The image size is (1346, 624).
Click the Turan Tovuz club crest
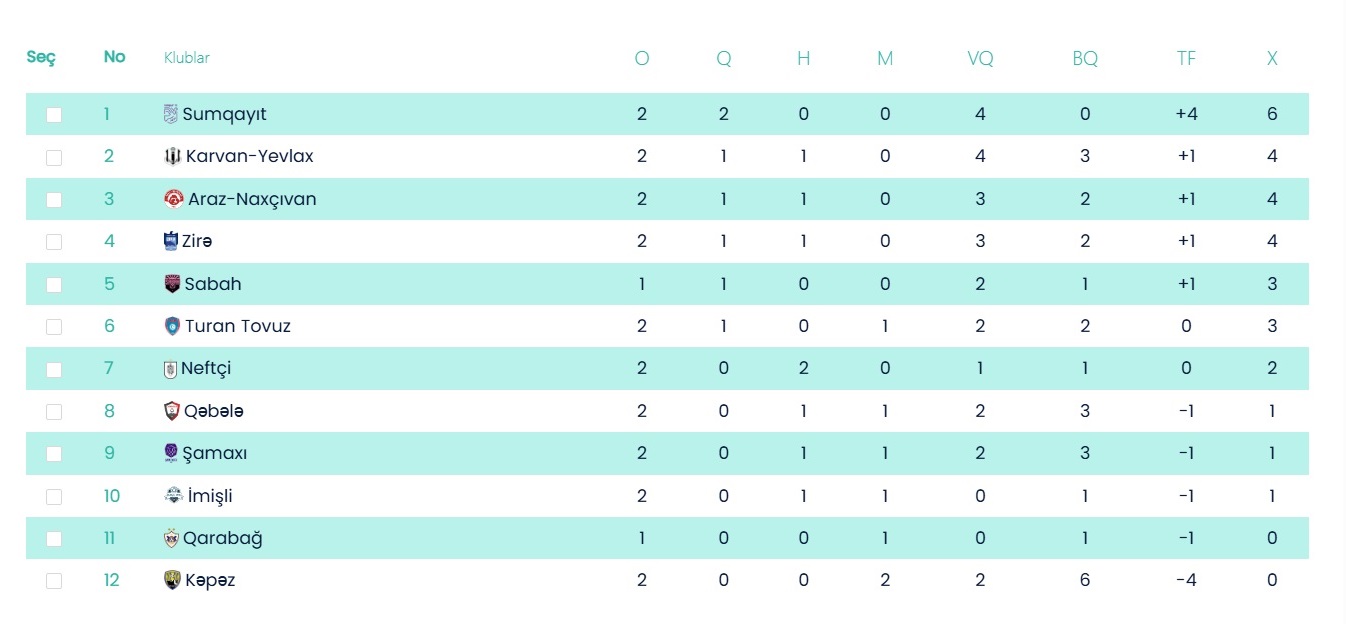pos(172,326)
